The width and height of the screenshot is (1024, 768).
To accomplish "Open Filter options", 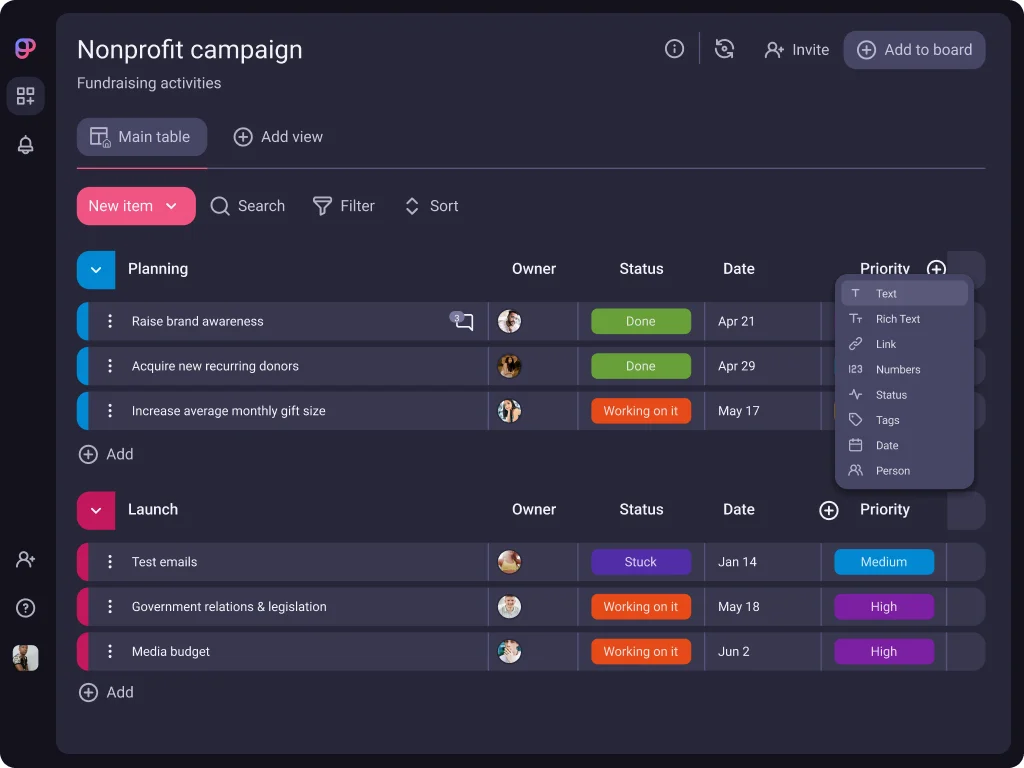I will [344, 206].
